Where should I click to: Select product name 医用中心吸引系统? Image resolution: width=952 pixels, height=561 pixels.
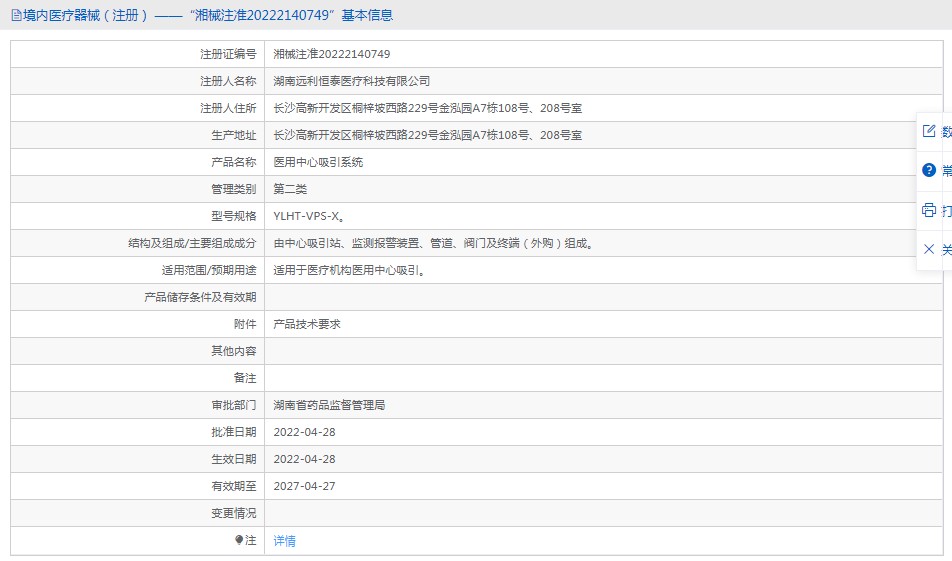(x=318, y=162)
